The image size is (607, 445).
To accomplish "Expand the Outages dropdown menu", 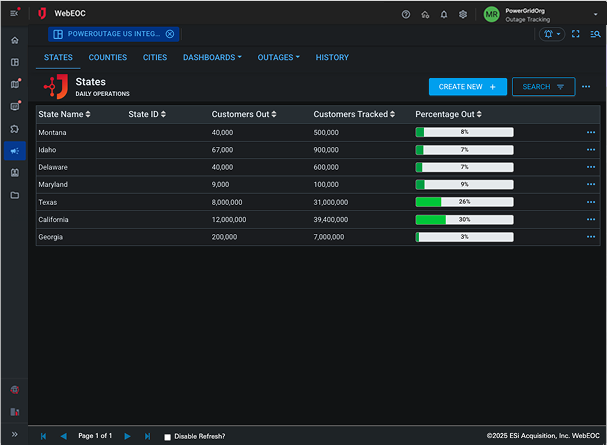I will tap(279, 58).
